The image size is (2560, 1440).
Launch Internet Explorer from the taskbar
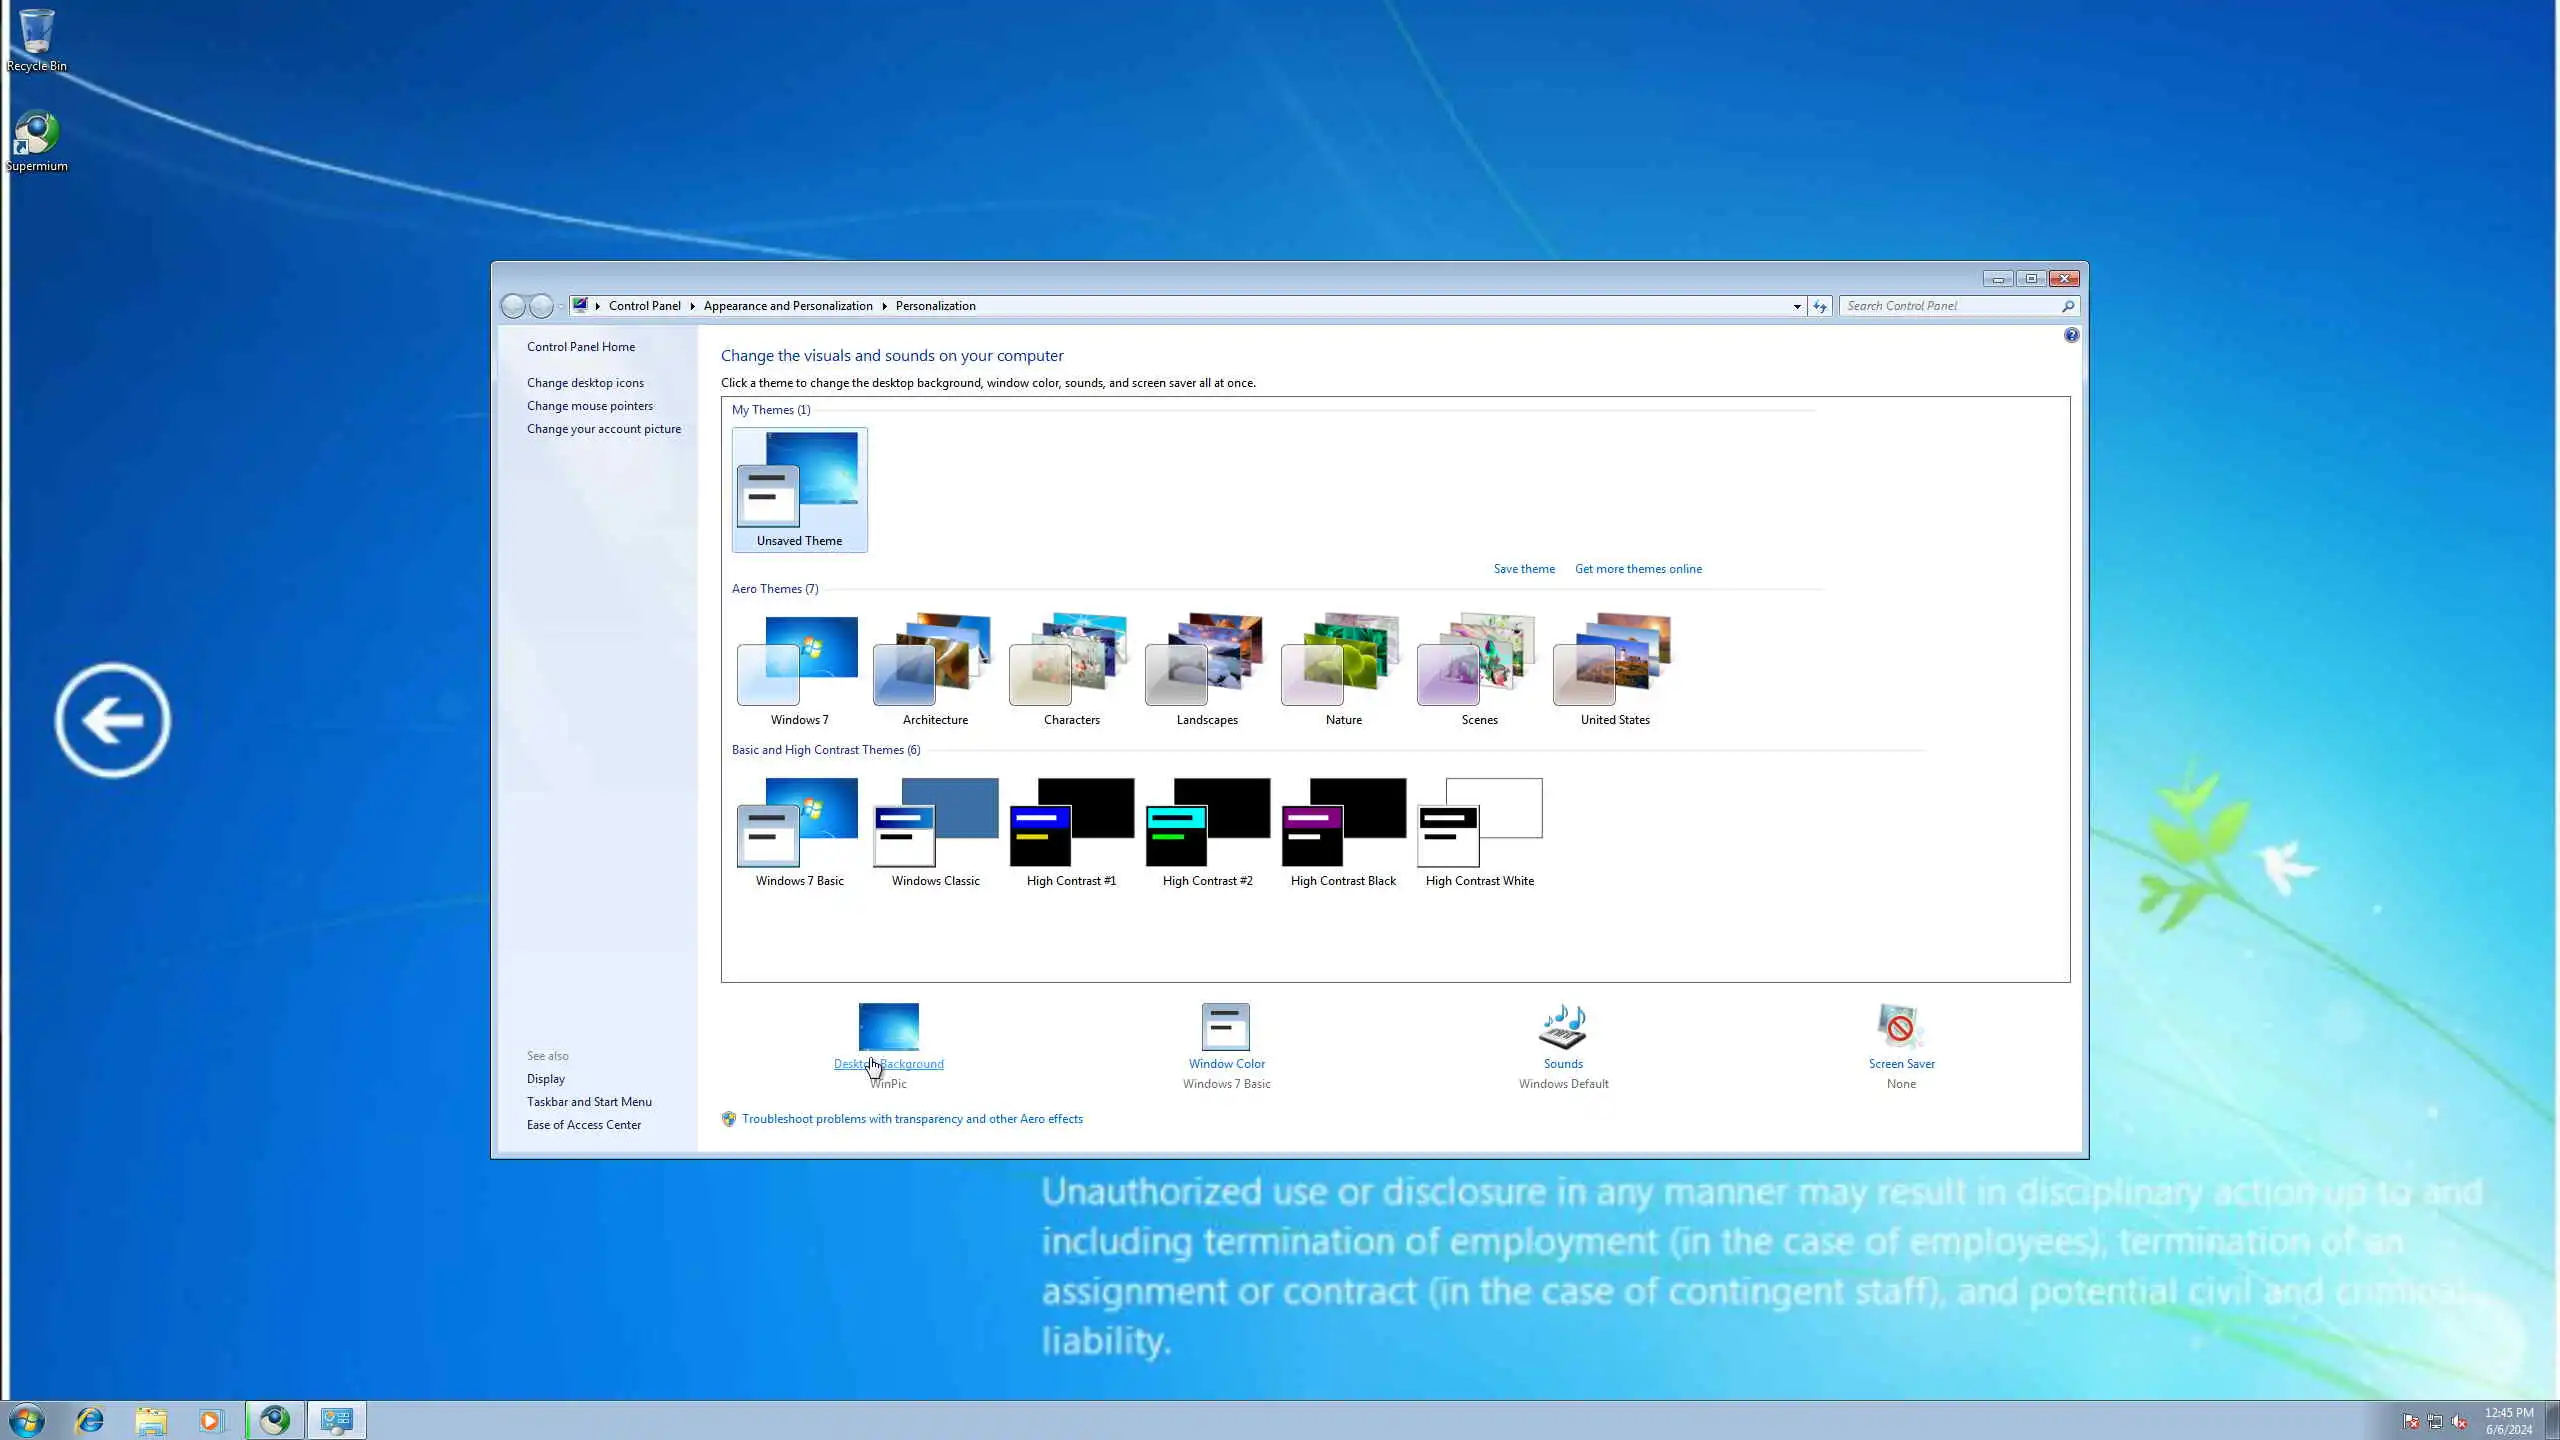point(90,1420)
